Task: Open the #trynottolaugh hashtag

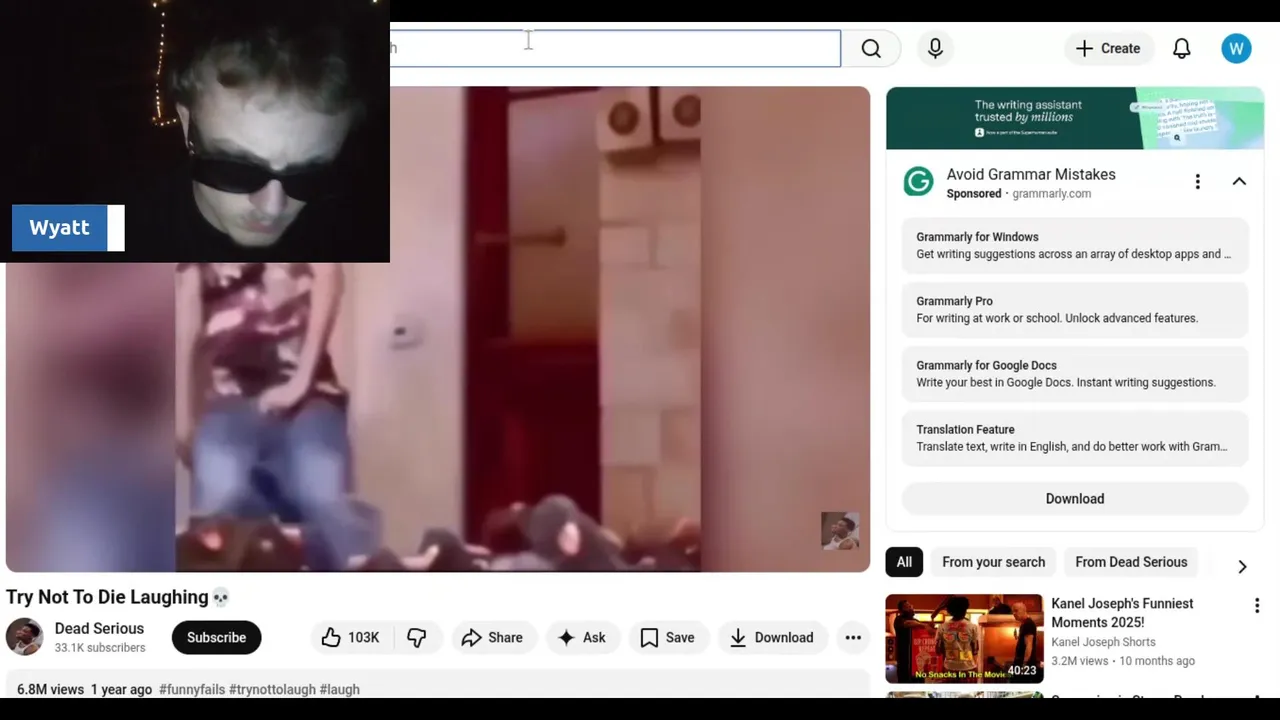Action: pos(272,690)
